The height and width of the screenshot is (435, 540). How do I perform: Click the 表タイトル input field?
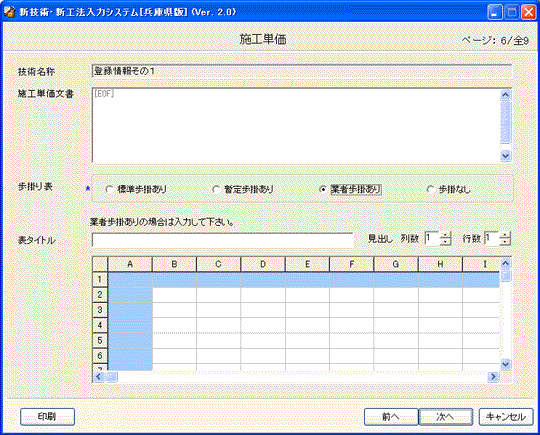click(x=222, y=240)
